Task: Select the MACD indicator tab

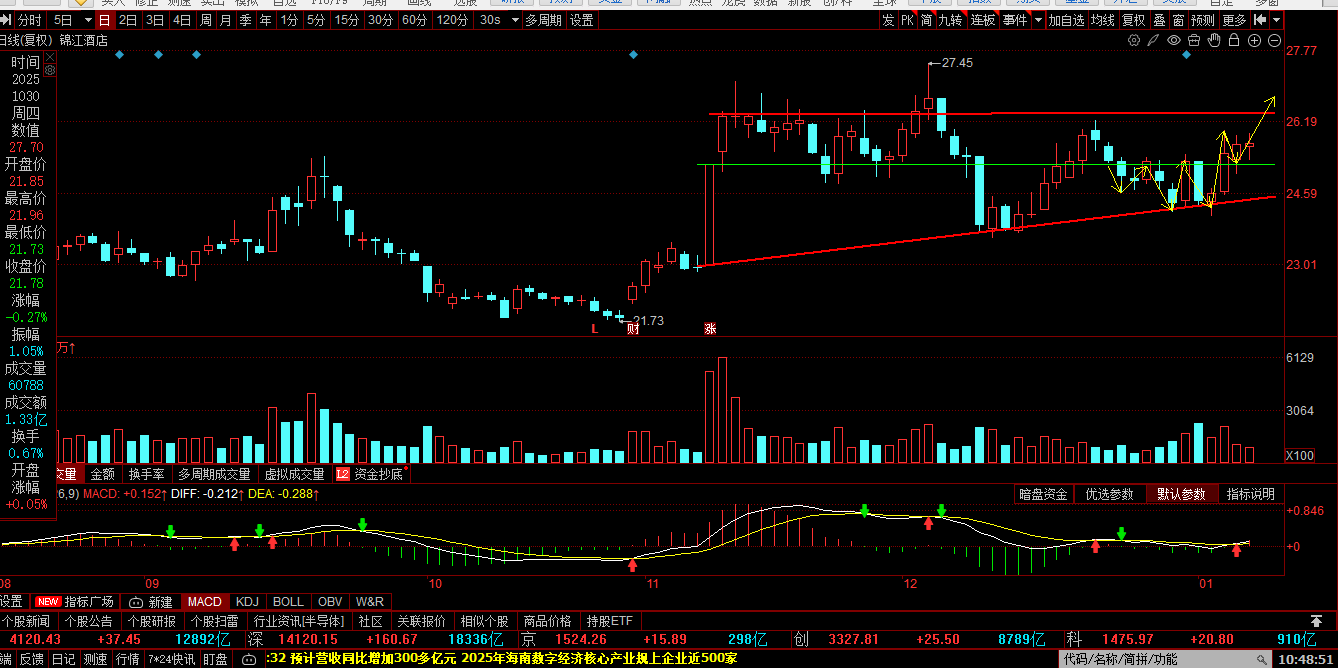Action: (204, 602)
